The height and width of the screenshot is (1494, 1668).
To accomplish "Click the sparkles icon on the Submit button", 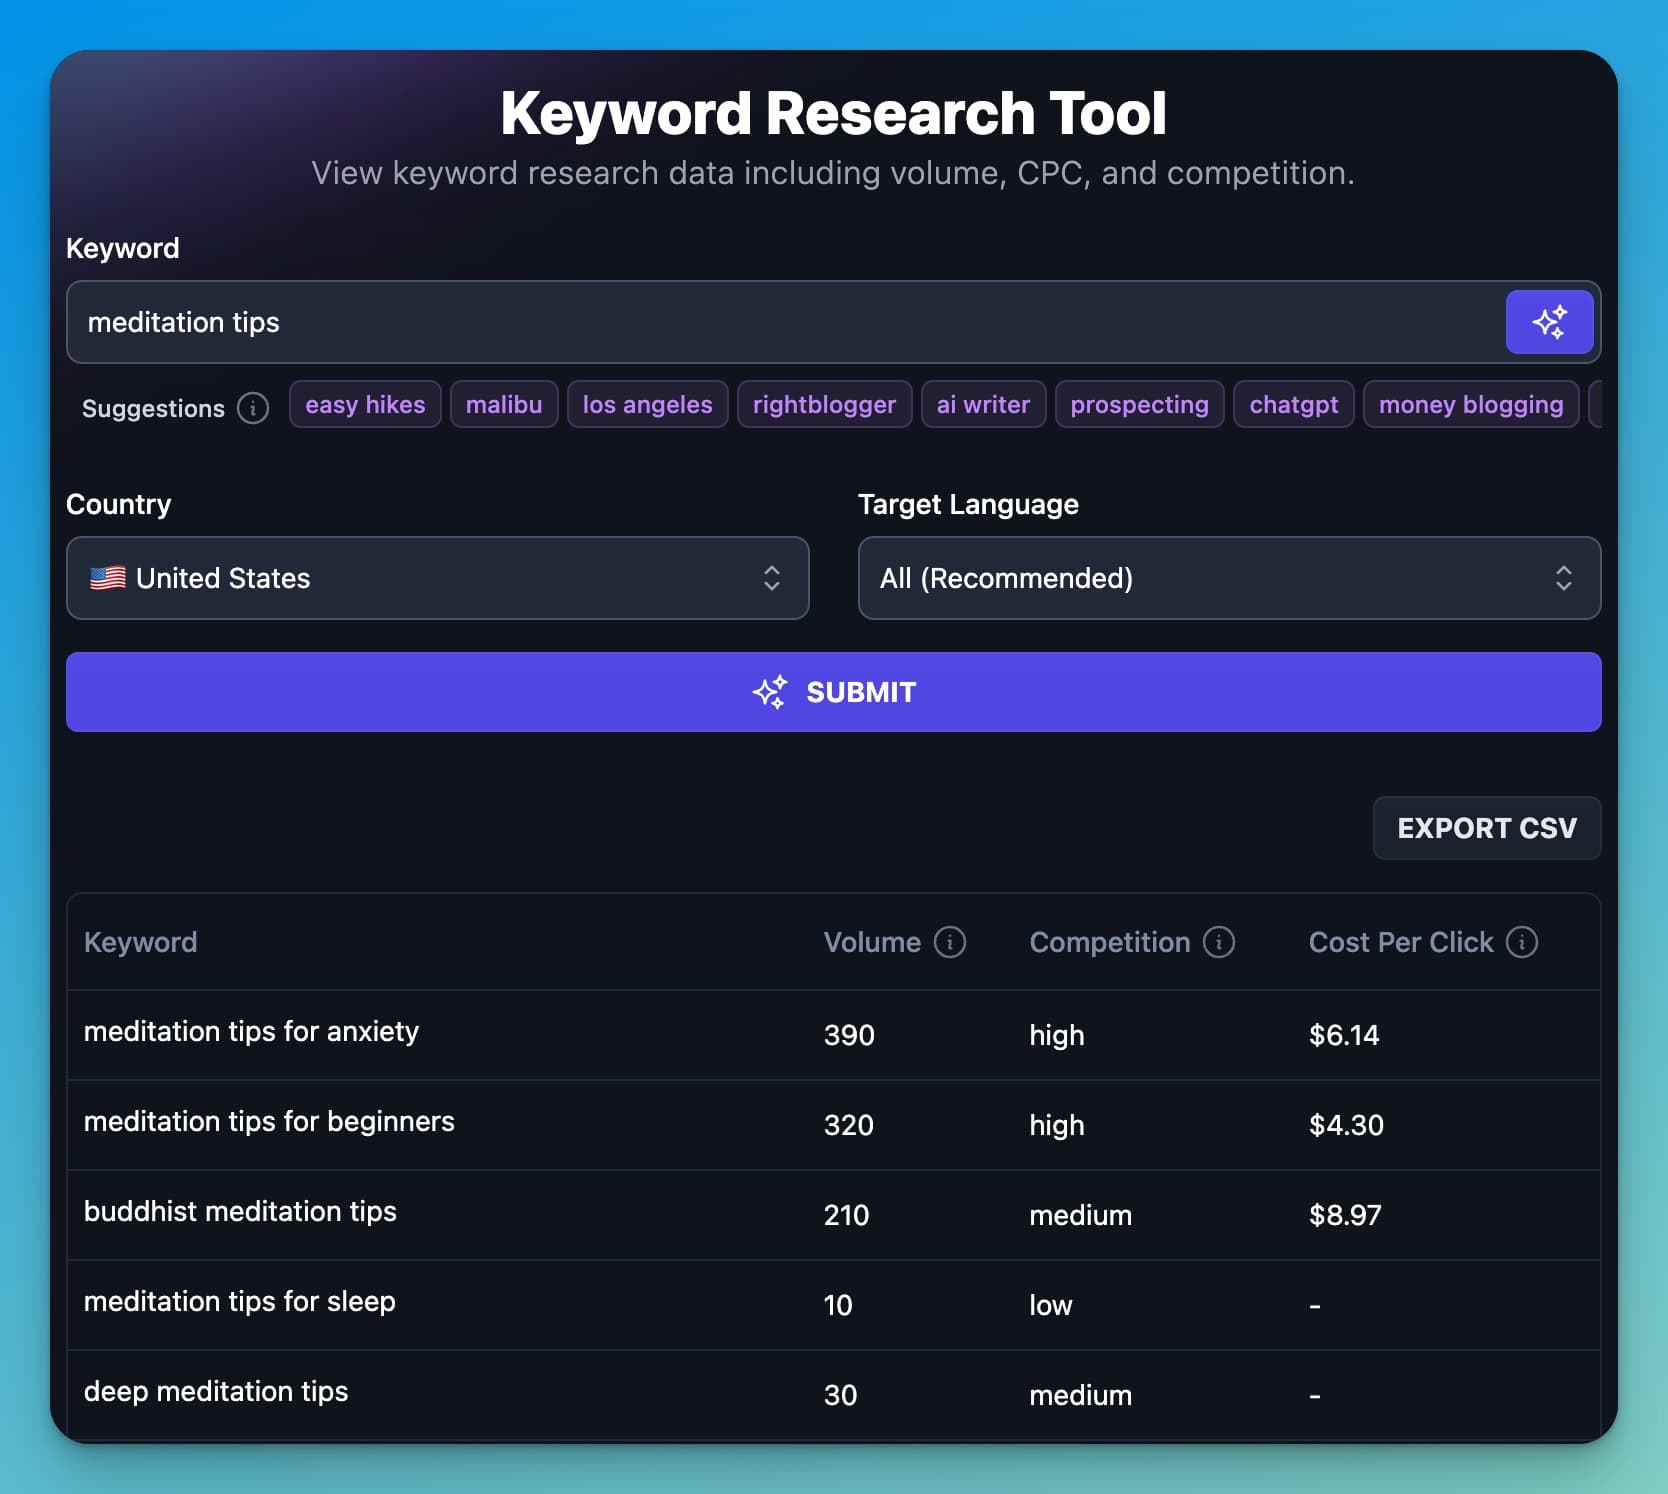I will point(769,691).
